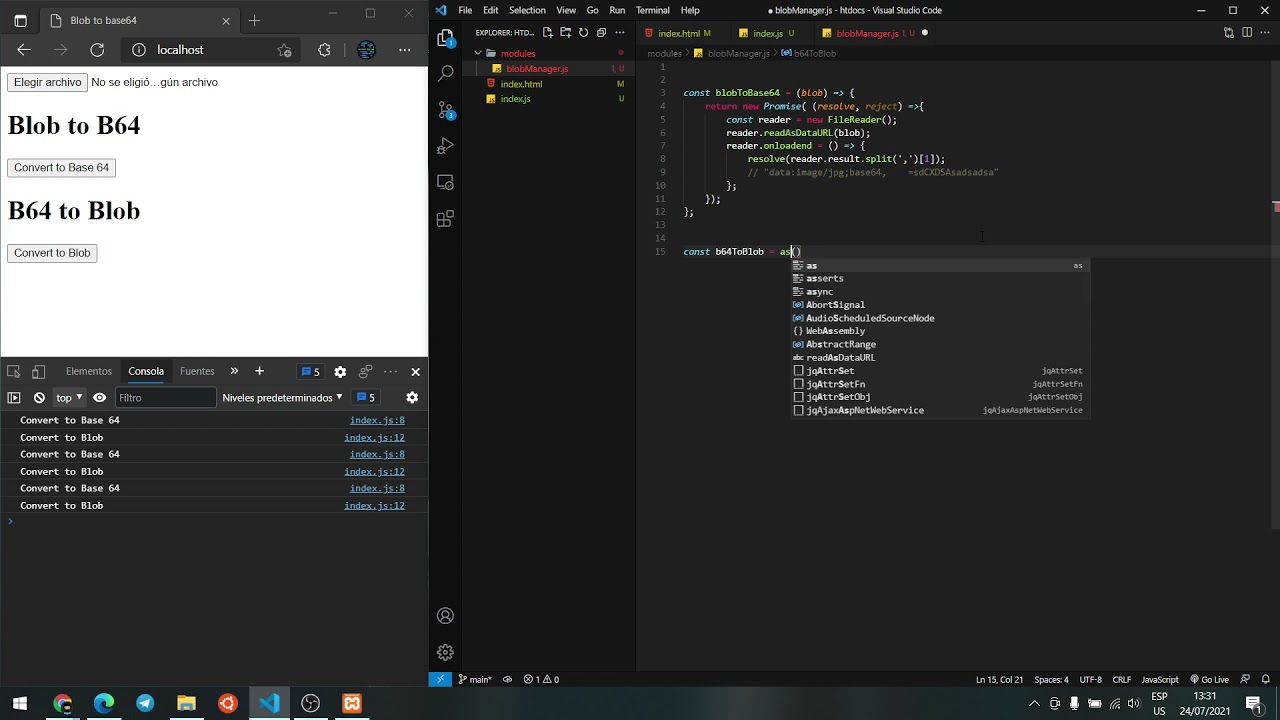
Task: Open the Accounts menu in activity bar
Action: point(446,616)
